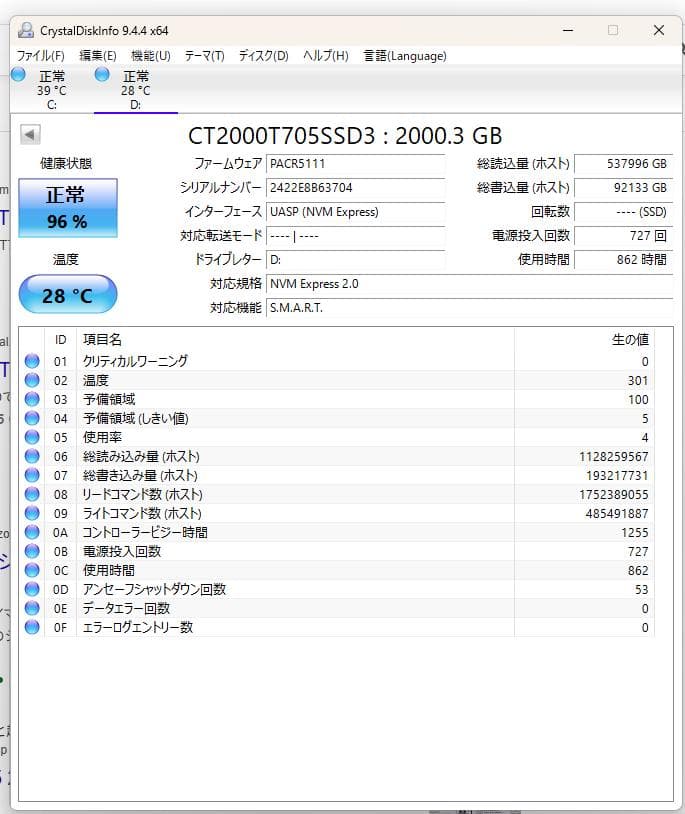This screenshot has width=685, height=814.
Task: Click the rotation rate value ---- (SSD)
Action: pyautogui.click(x=624, y=212)
